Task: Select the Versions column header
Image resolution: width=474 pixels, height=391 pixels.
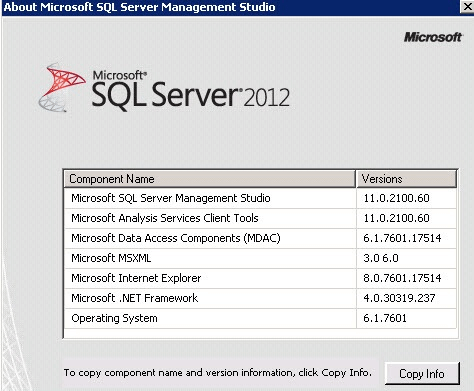Action: pos(406,179)
